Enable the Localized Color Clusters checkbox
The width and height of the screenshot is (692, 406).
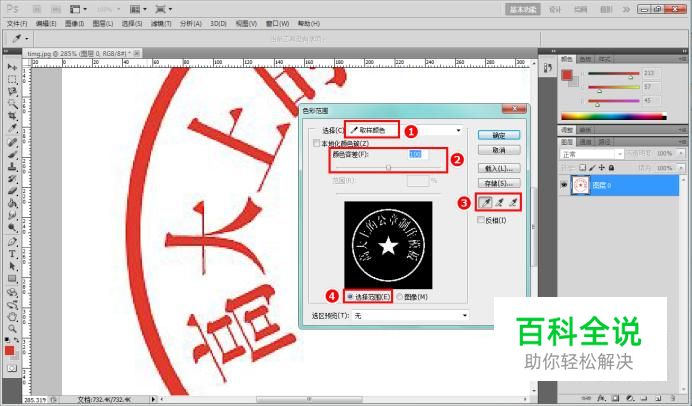[316, 143]
